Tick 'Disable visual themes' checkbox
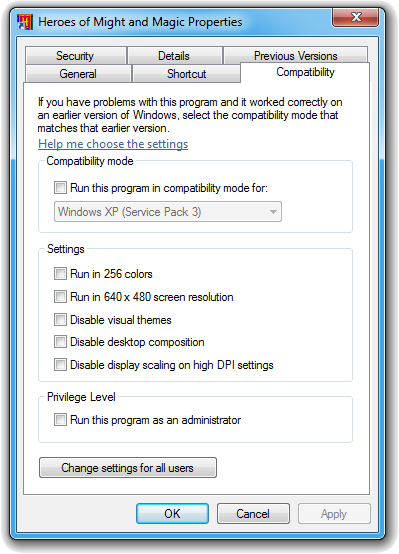This screenshot has width=399, height=554. [x=60, y=319]
